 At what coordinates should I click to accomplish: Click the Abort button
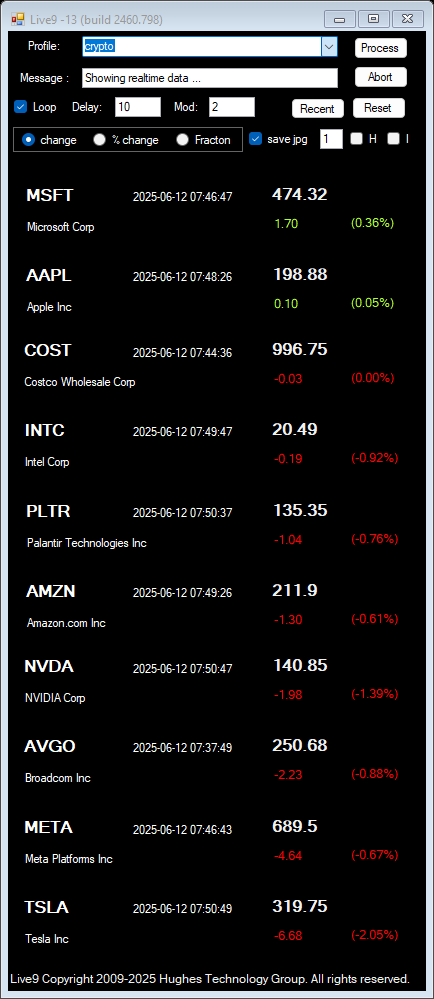tap(380, 77)
